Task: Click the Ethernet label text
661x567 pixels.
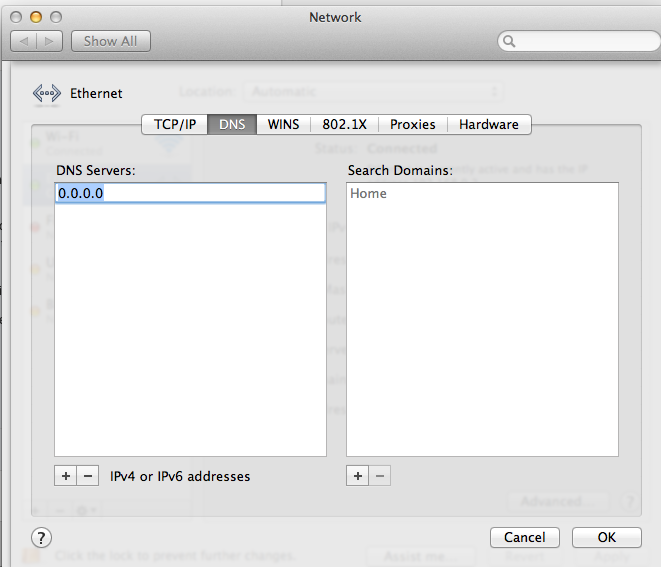Action: click(x=96, y=93)
